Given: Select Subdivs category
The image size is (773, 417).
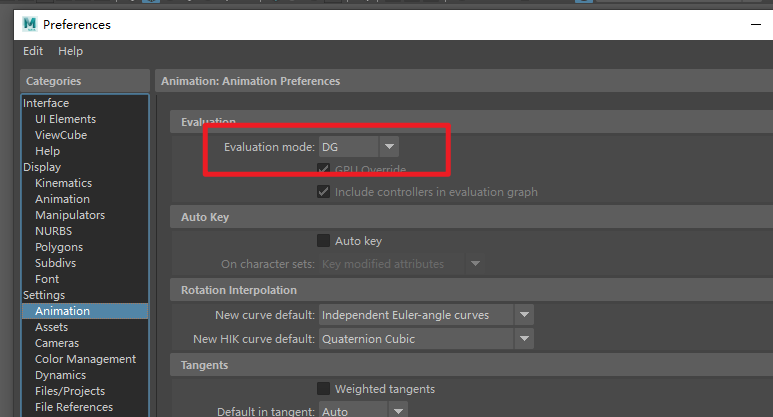Looking at the screenshot, I should pyautogui.click(x=55, y=263).
